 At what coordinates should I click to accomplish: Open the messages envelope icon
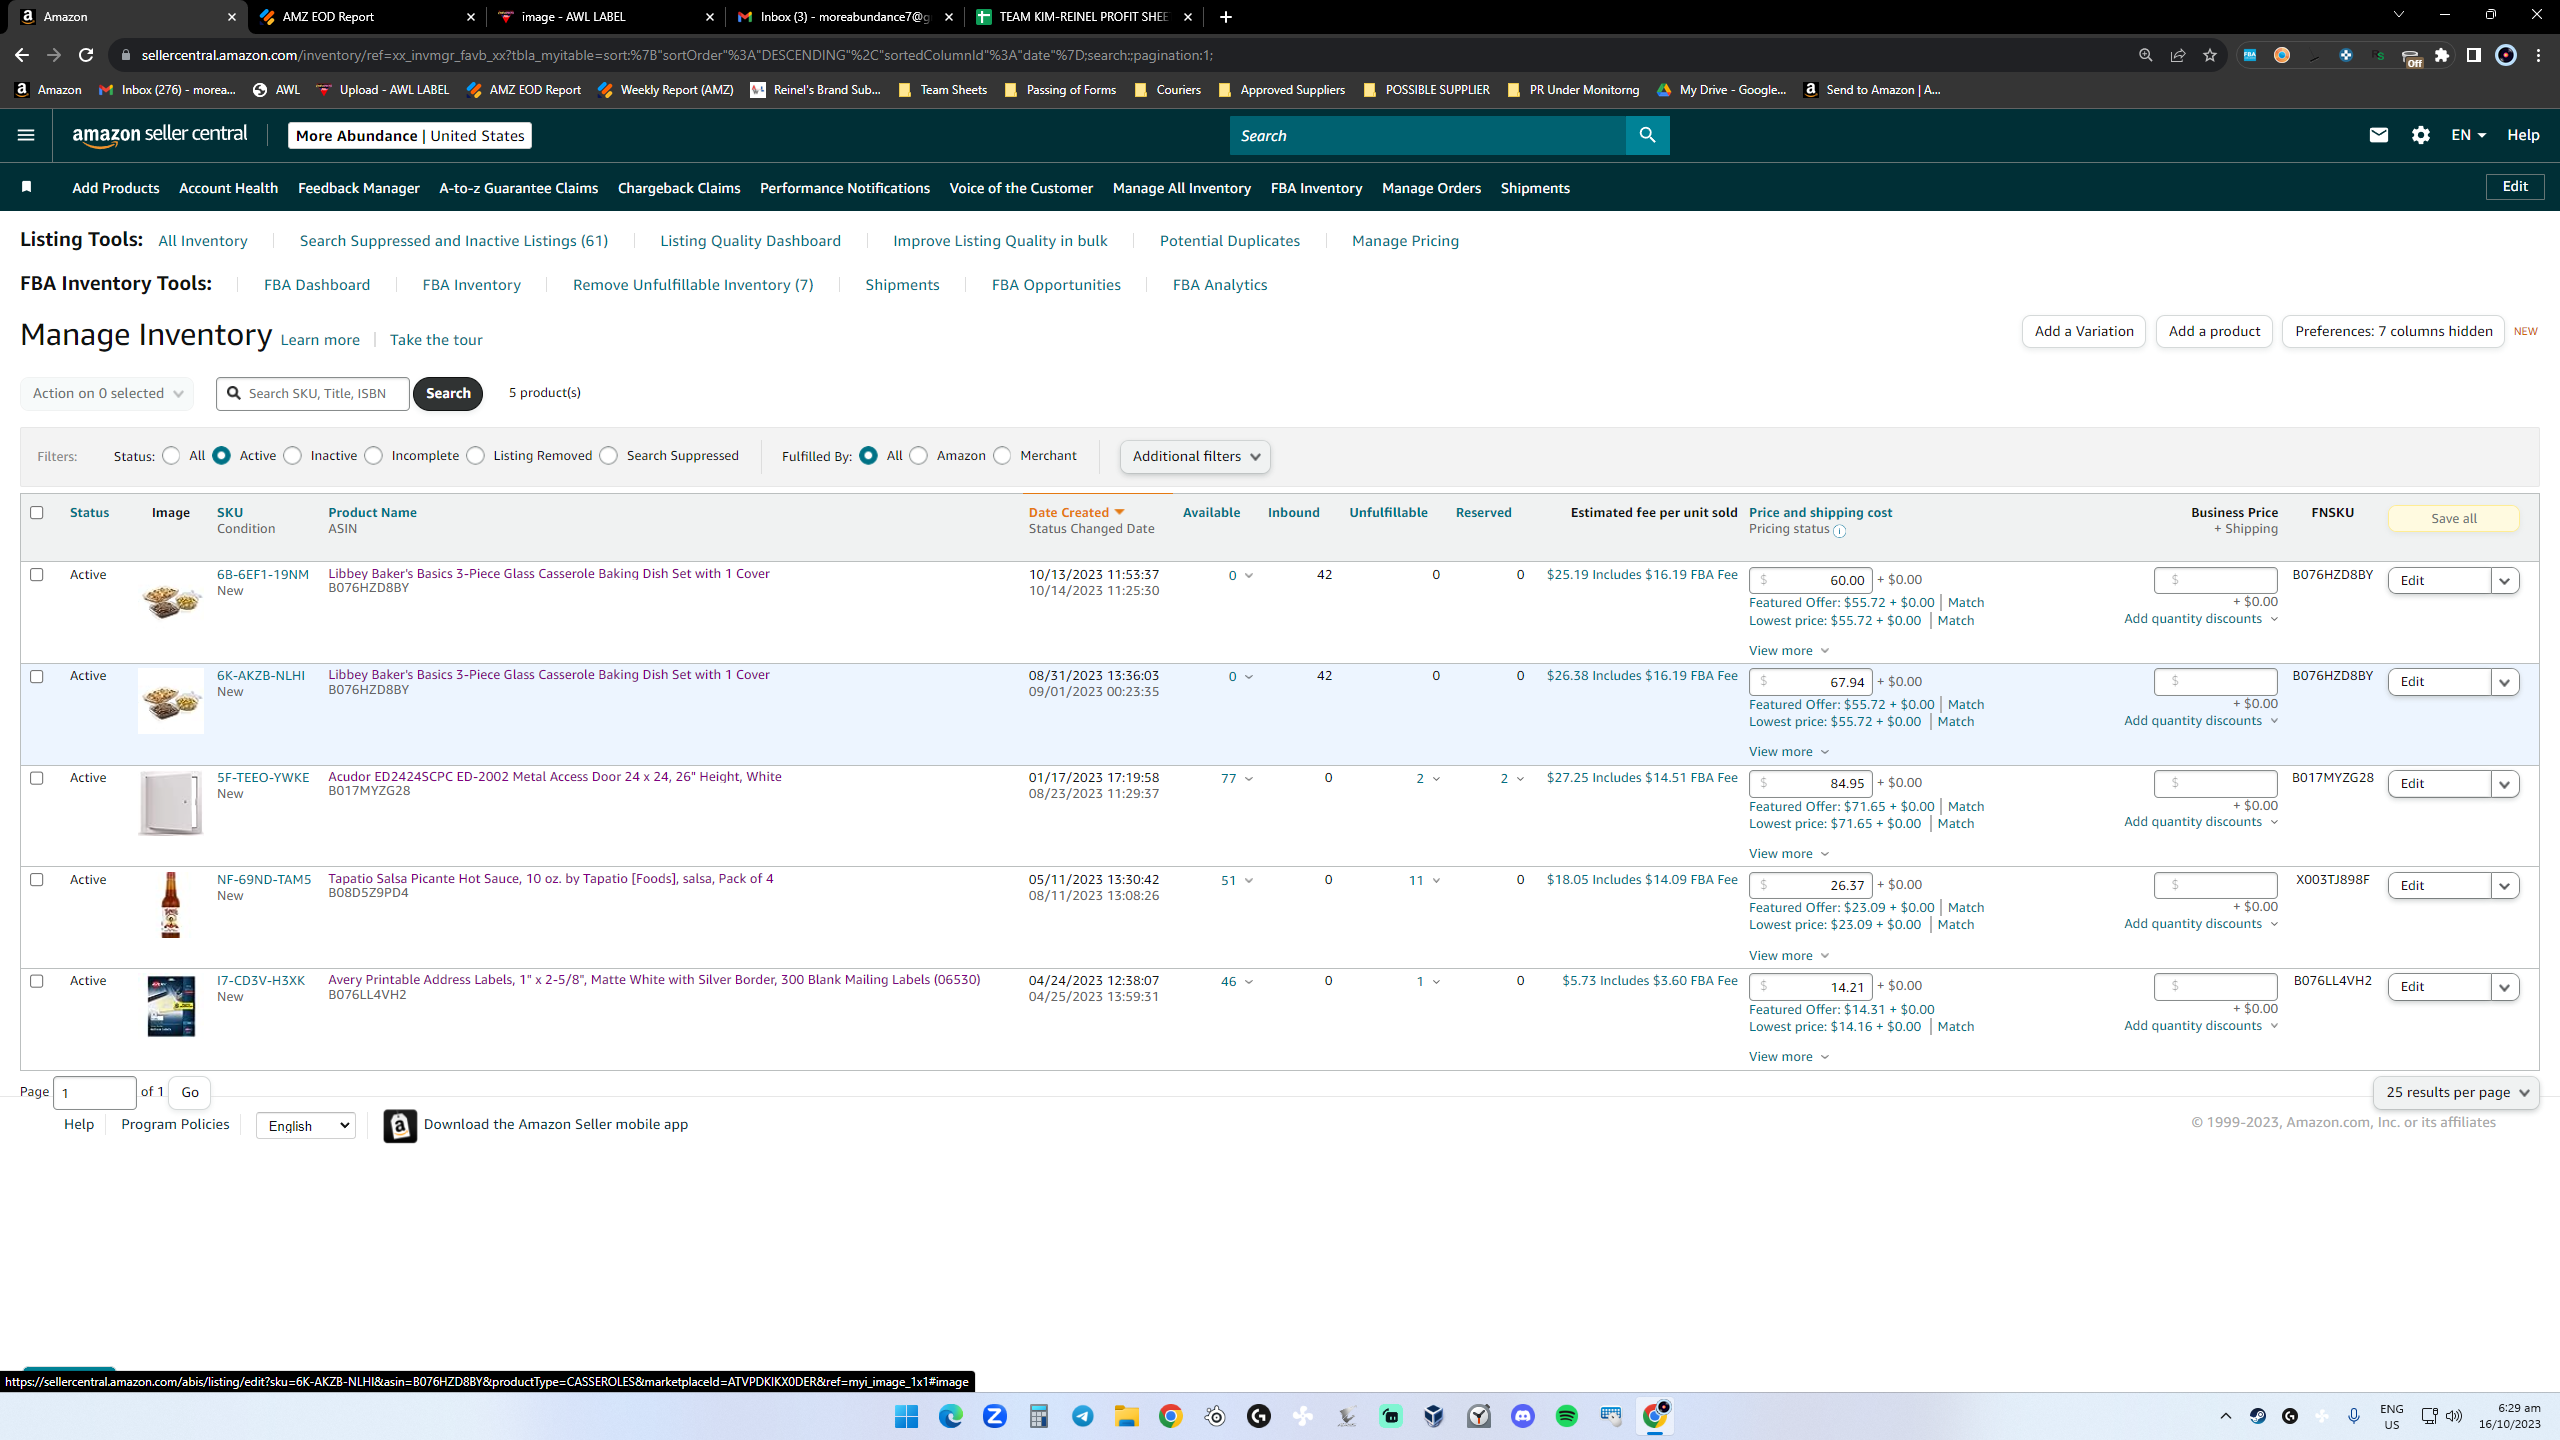pos(2379,135)
